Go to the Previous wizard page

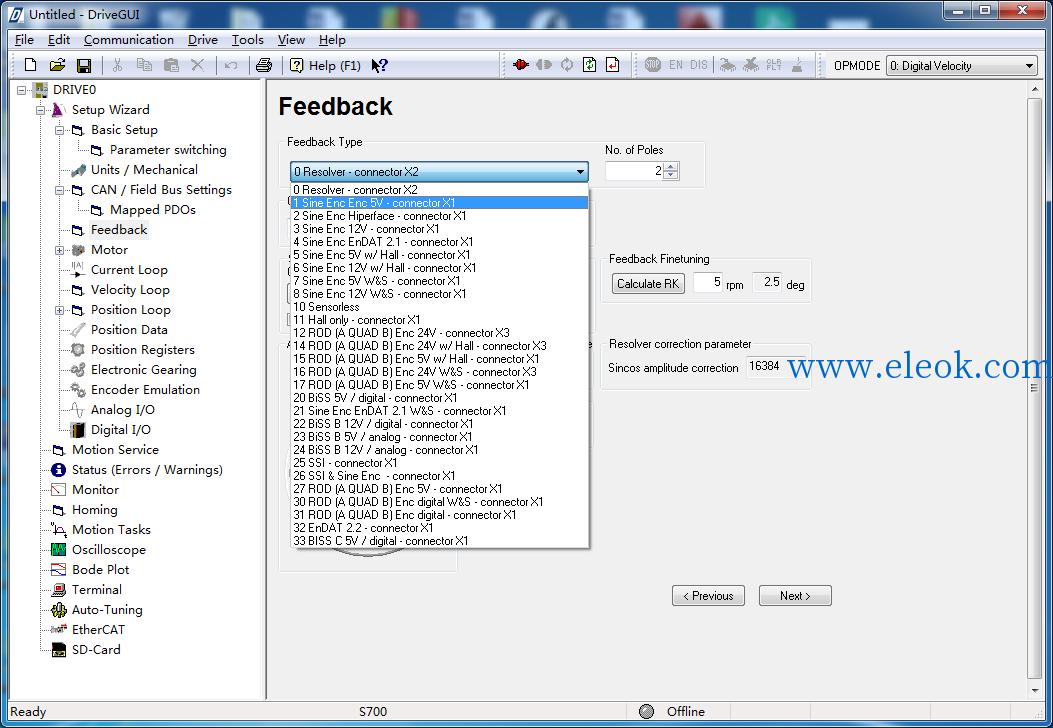(708, 596)
